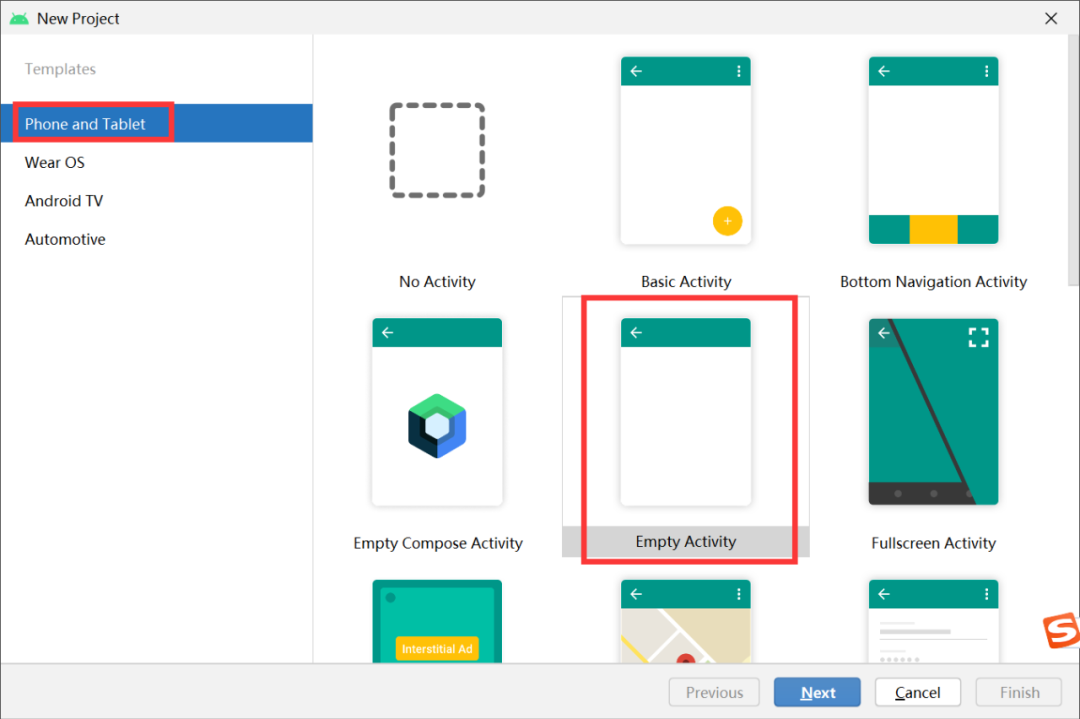The height and width of the screenshot is (719, 1080).
Task: Choose the map activity template thumbnail
Action: point(685,621)
